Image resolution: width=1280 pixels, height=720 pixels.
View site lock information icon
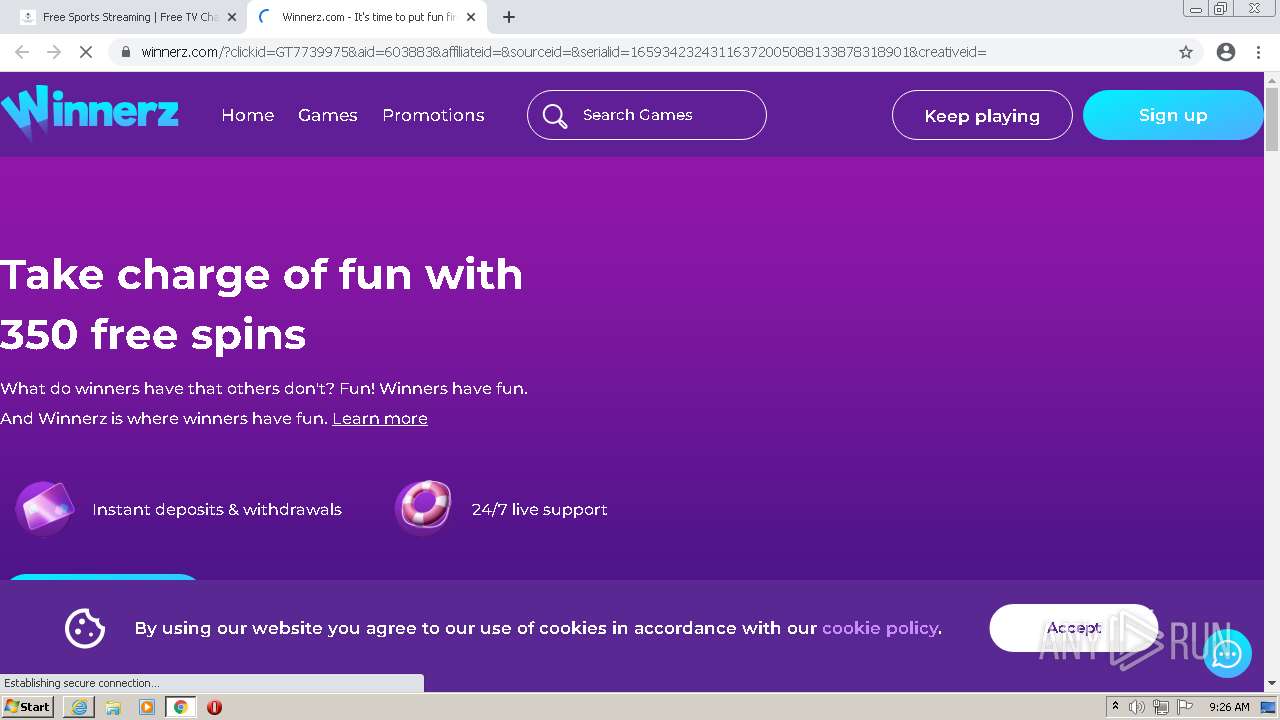pyautogui.click(x=126, y=52)
